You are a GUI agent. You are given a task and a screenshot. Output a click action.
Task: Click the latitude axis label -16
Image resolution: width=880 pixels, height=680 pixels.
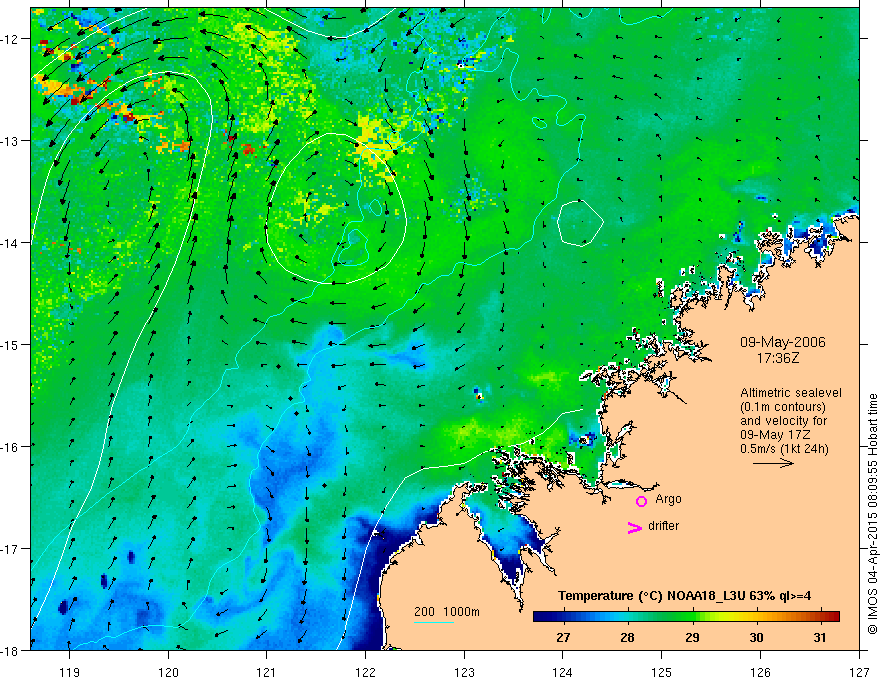click(x=10, y=447)
